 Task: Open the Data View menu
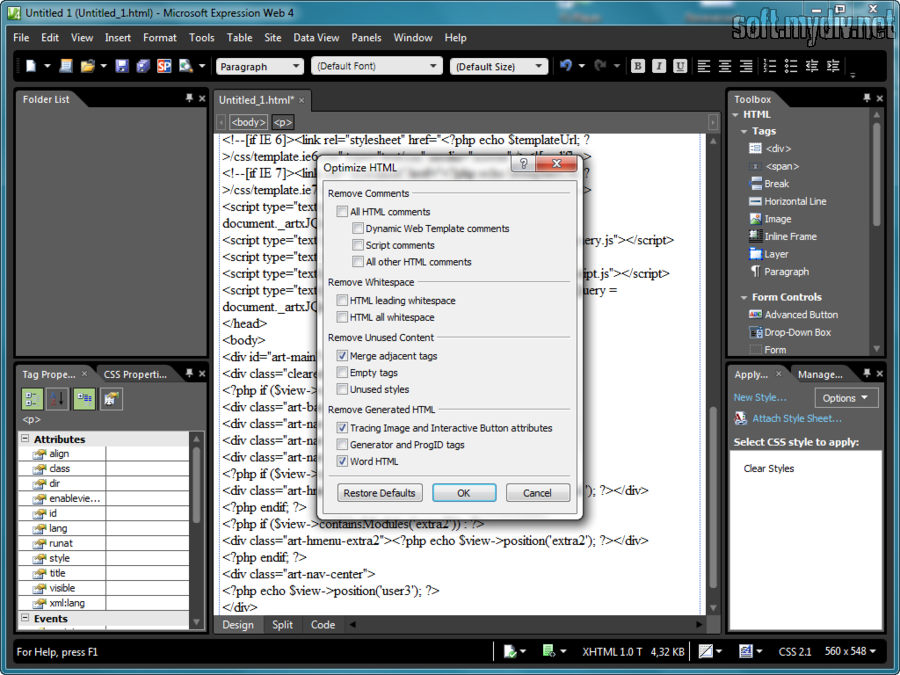pyautogui.click(x=316, y=38)
